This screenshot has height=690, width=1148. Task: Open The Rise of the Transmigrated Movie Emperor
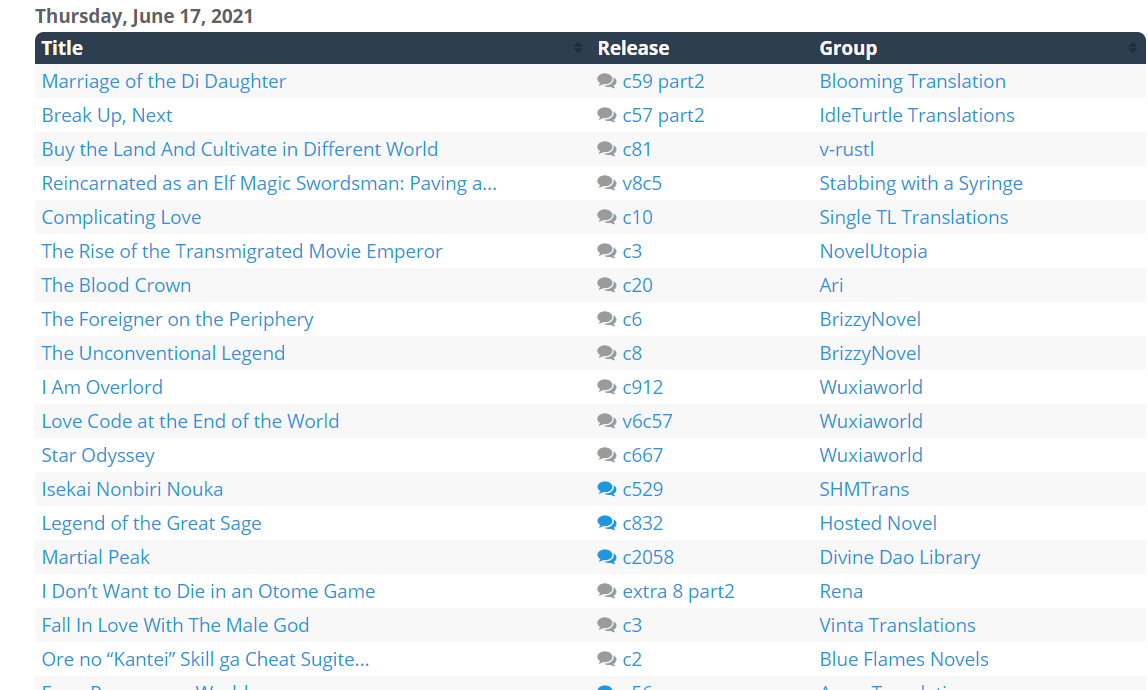tap(242, 251)
